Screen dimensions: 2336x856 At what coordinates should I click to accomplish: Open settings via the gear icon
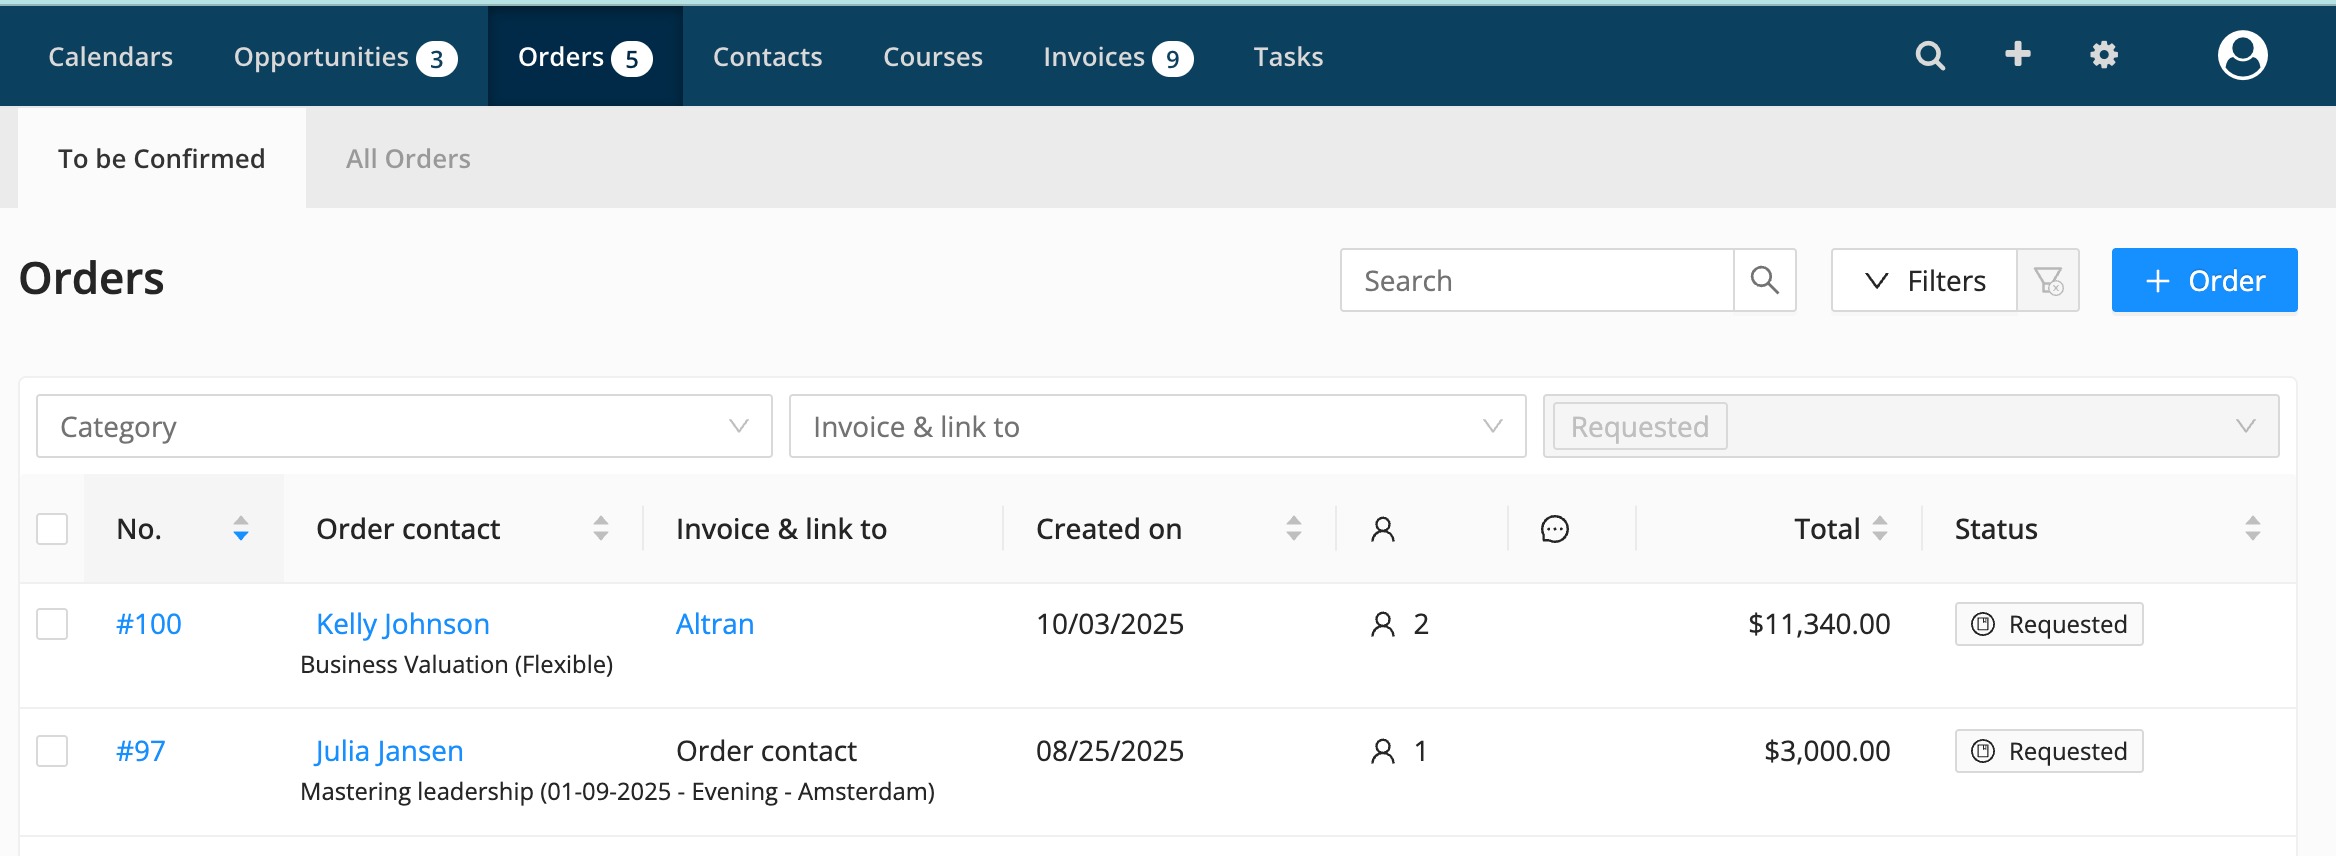(2104, 55)
